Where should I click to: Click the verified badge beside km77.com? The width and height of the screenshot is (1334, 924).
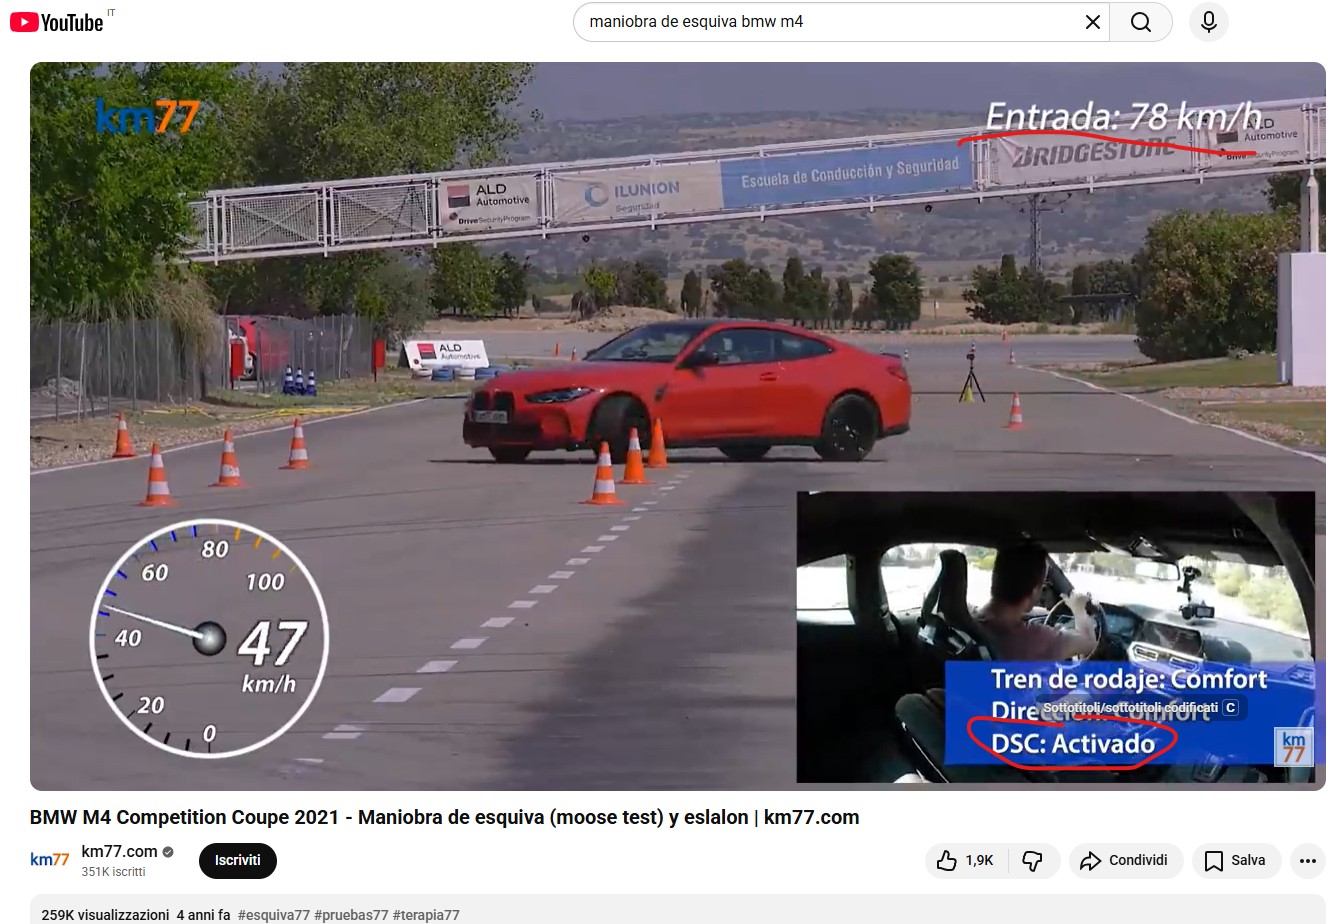coord(168,852)
